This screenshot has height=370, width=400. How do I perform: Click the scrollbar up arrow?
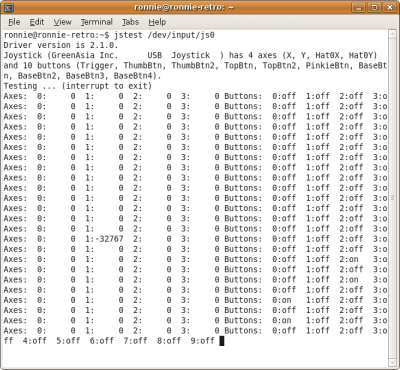tap(393, 34)
